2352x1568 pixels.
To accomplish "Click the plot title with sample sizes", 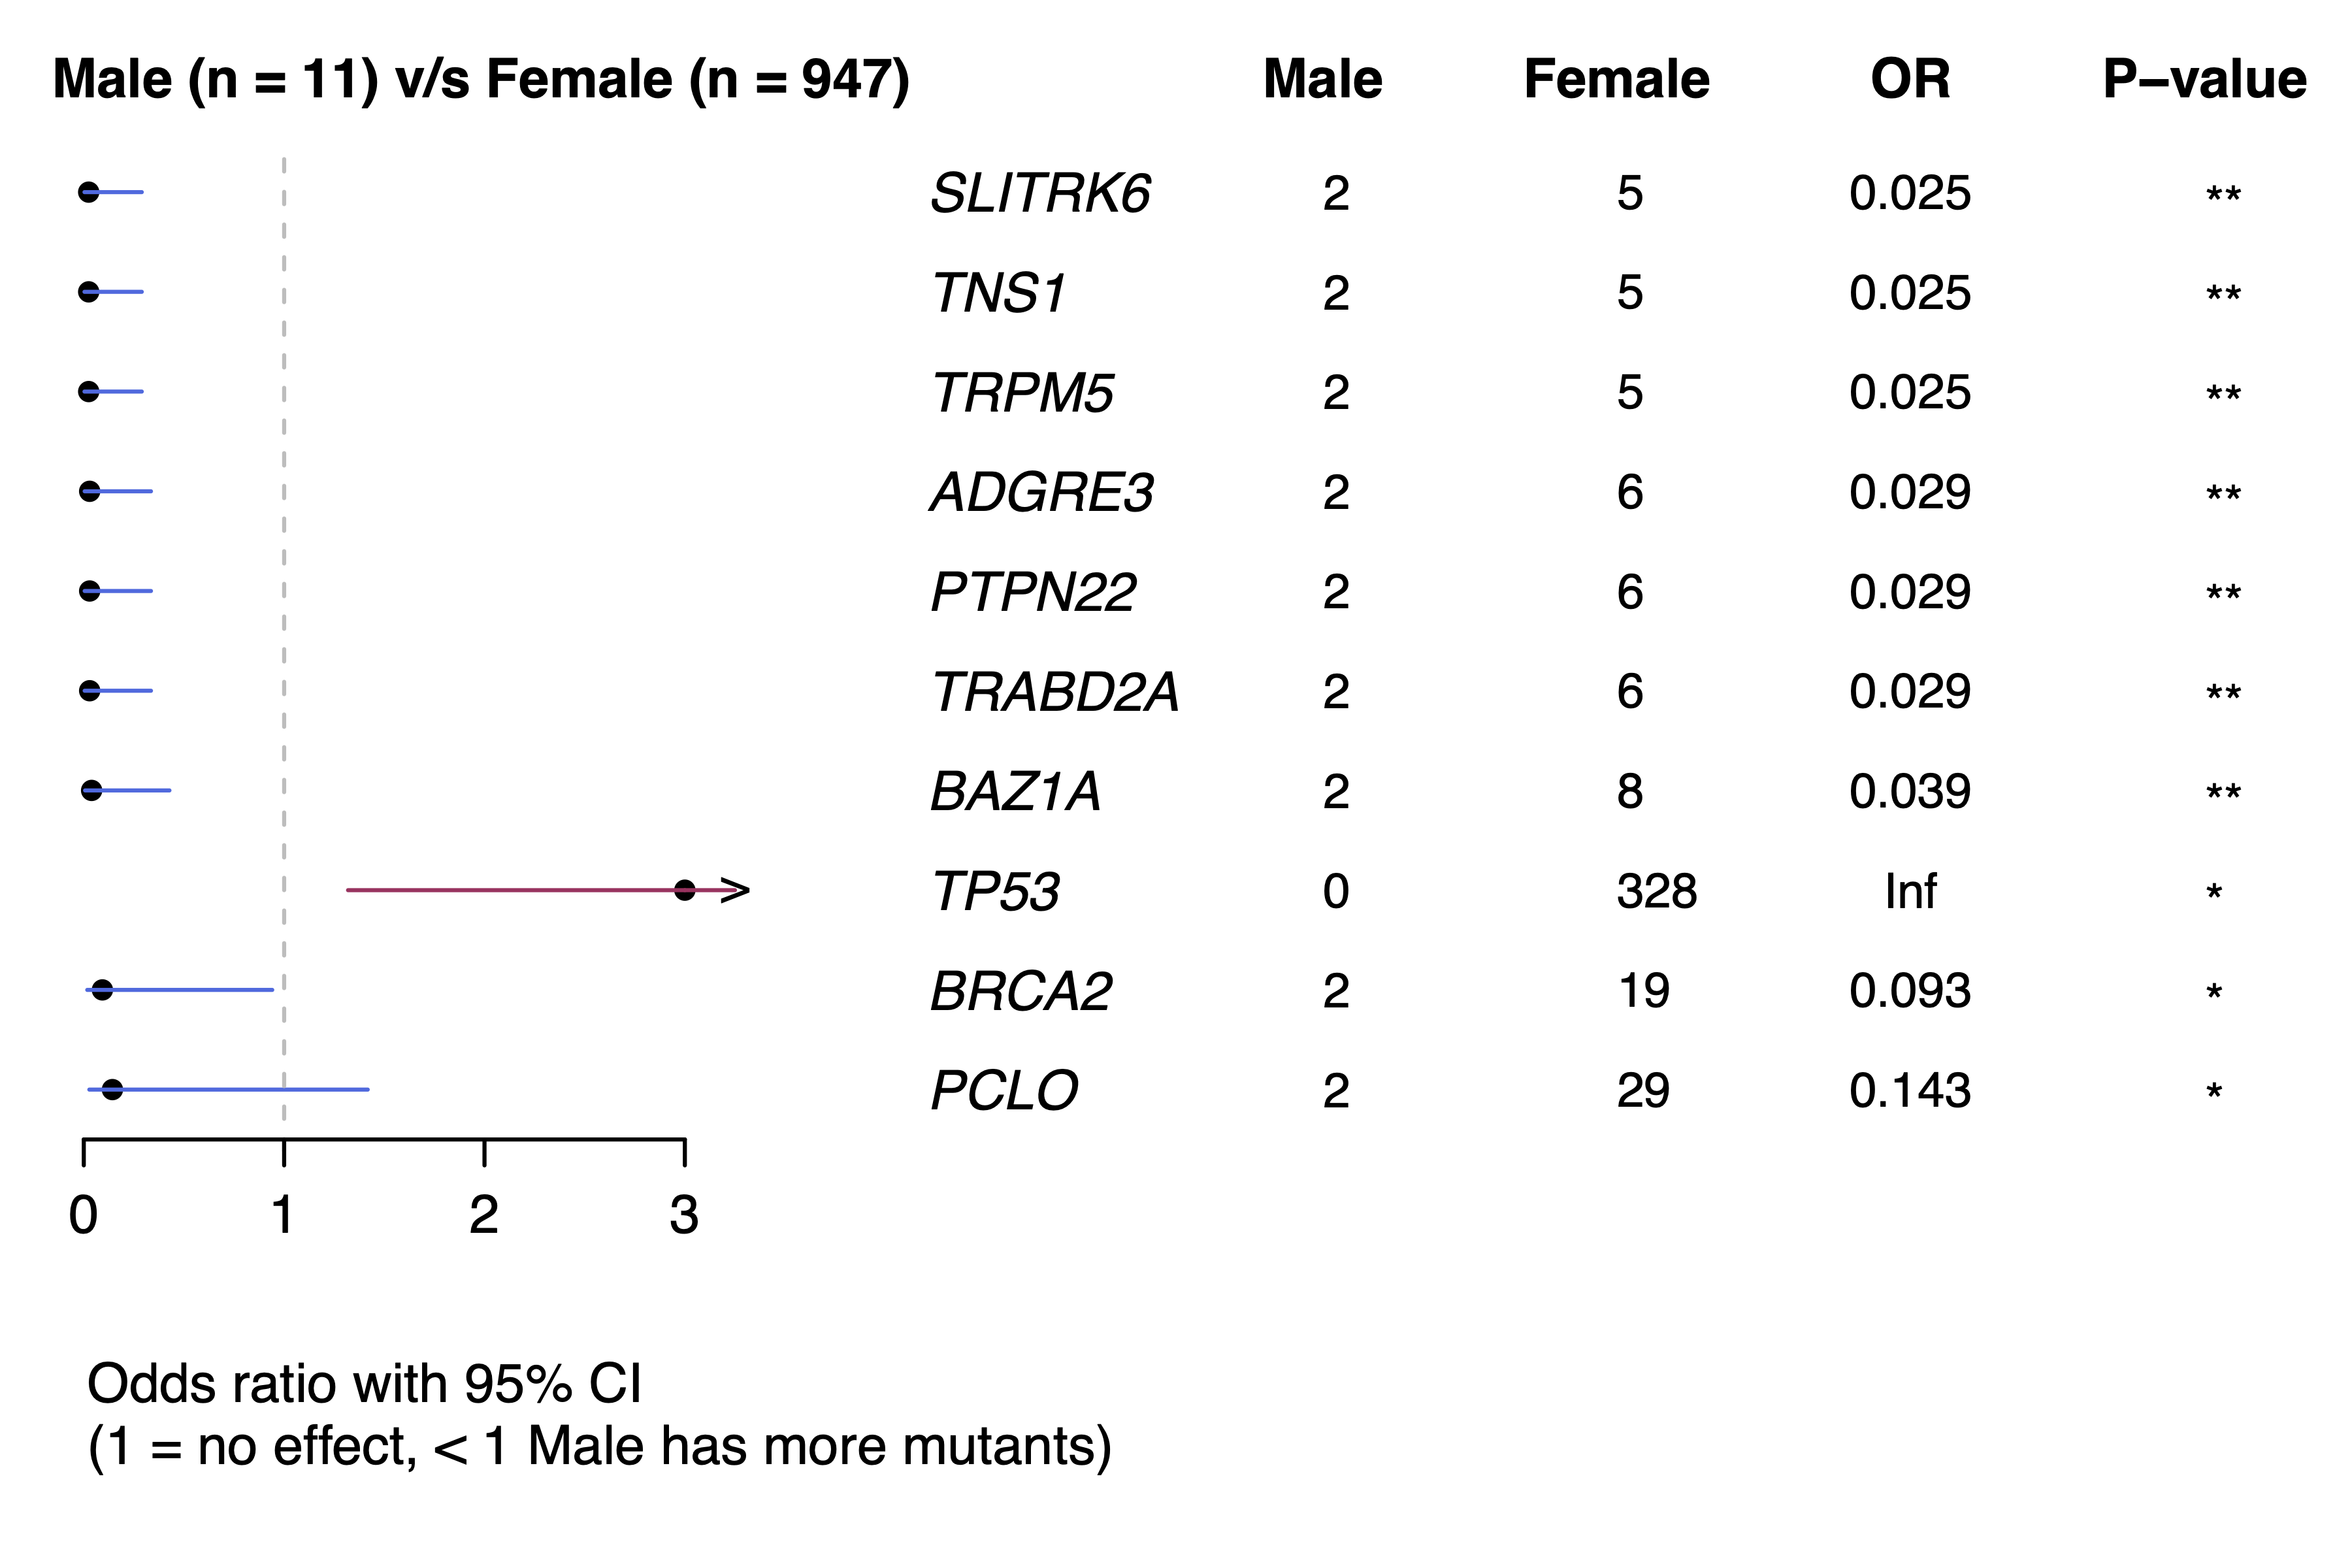I will pyautogui.click(x=481, y=79).
